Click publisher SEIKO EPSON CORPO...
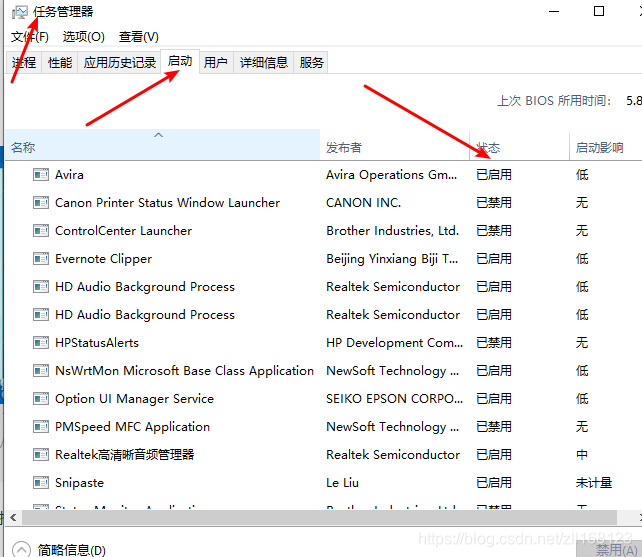This screenshot has width=642, height=557. tap(394, 399)
